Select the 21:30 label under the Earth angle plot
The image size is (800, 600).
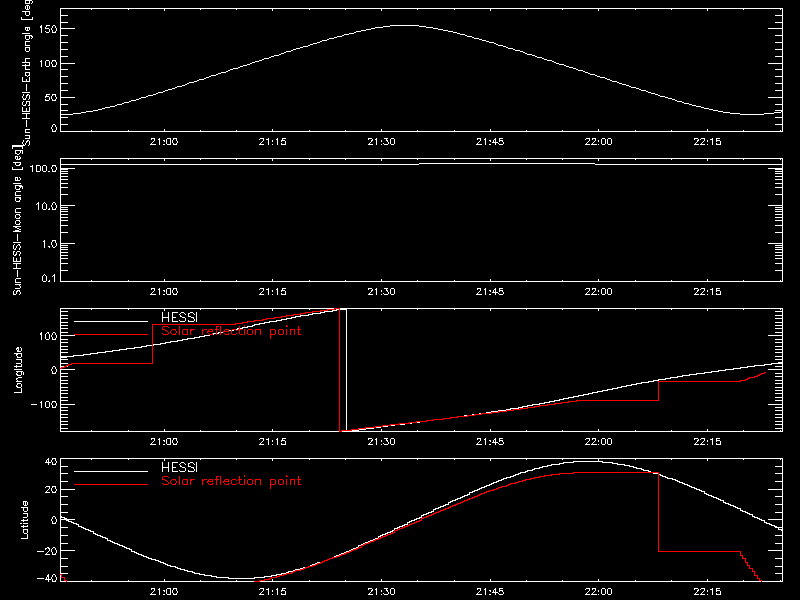[x=381, y=142]
